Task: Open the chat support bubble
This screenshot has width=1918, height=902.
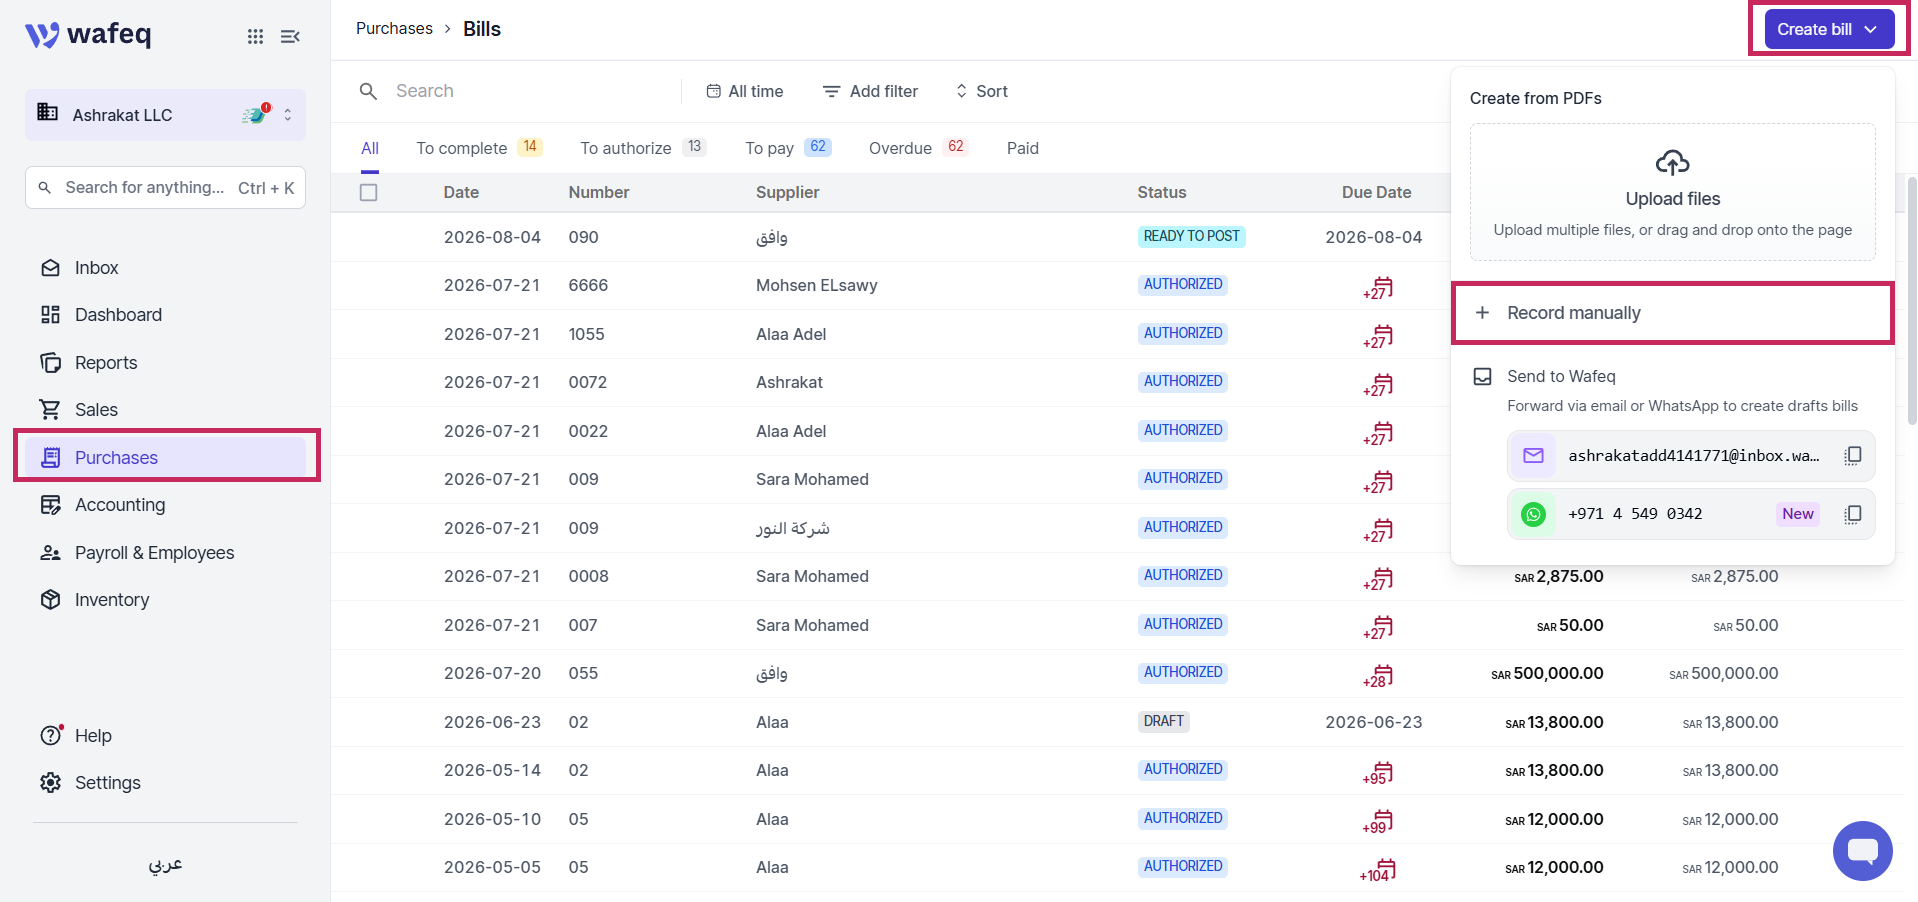Action: point(1862,851)
